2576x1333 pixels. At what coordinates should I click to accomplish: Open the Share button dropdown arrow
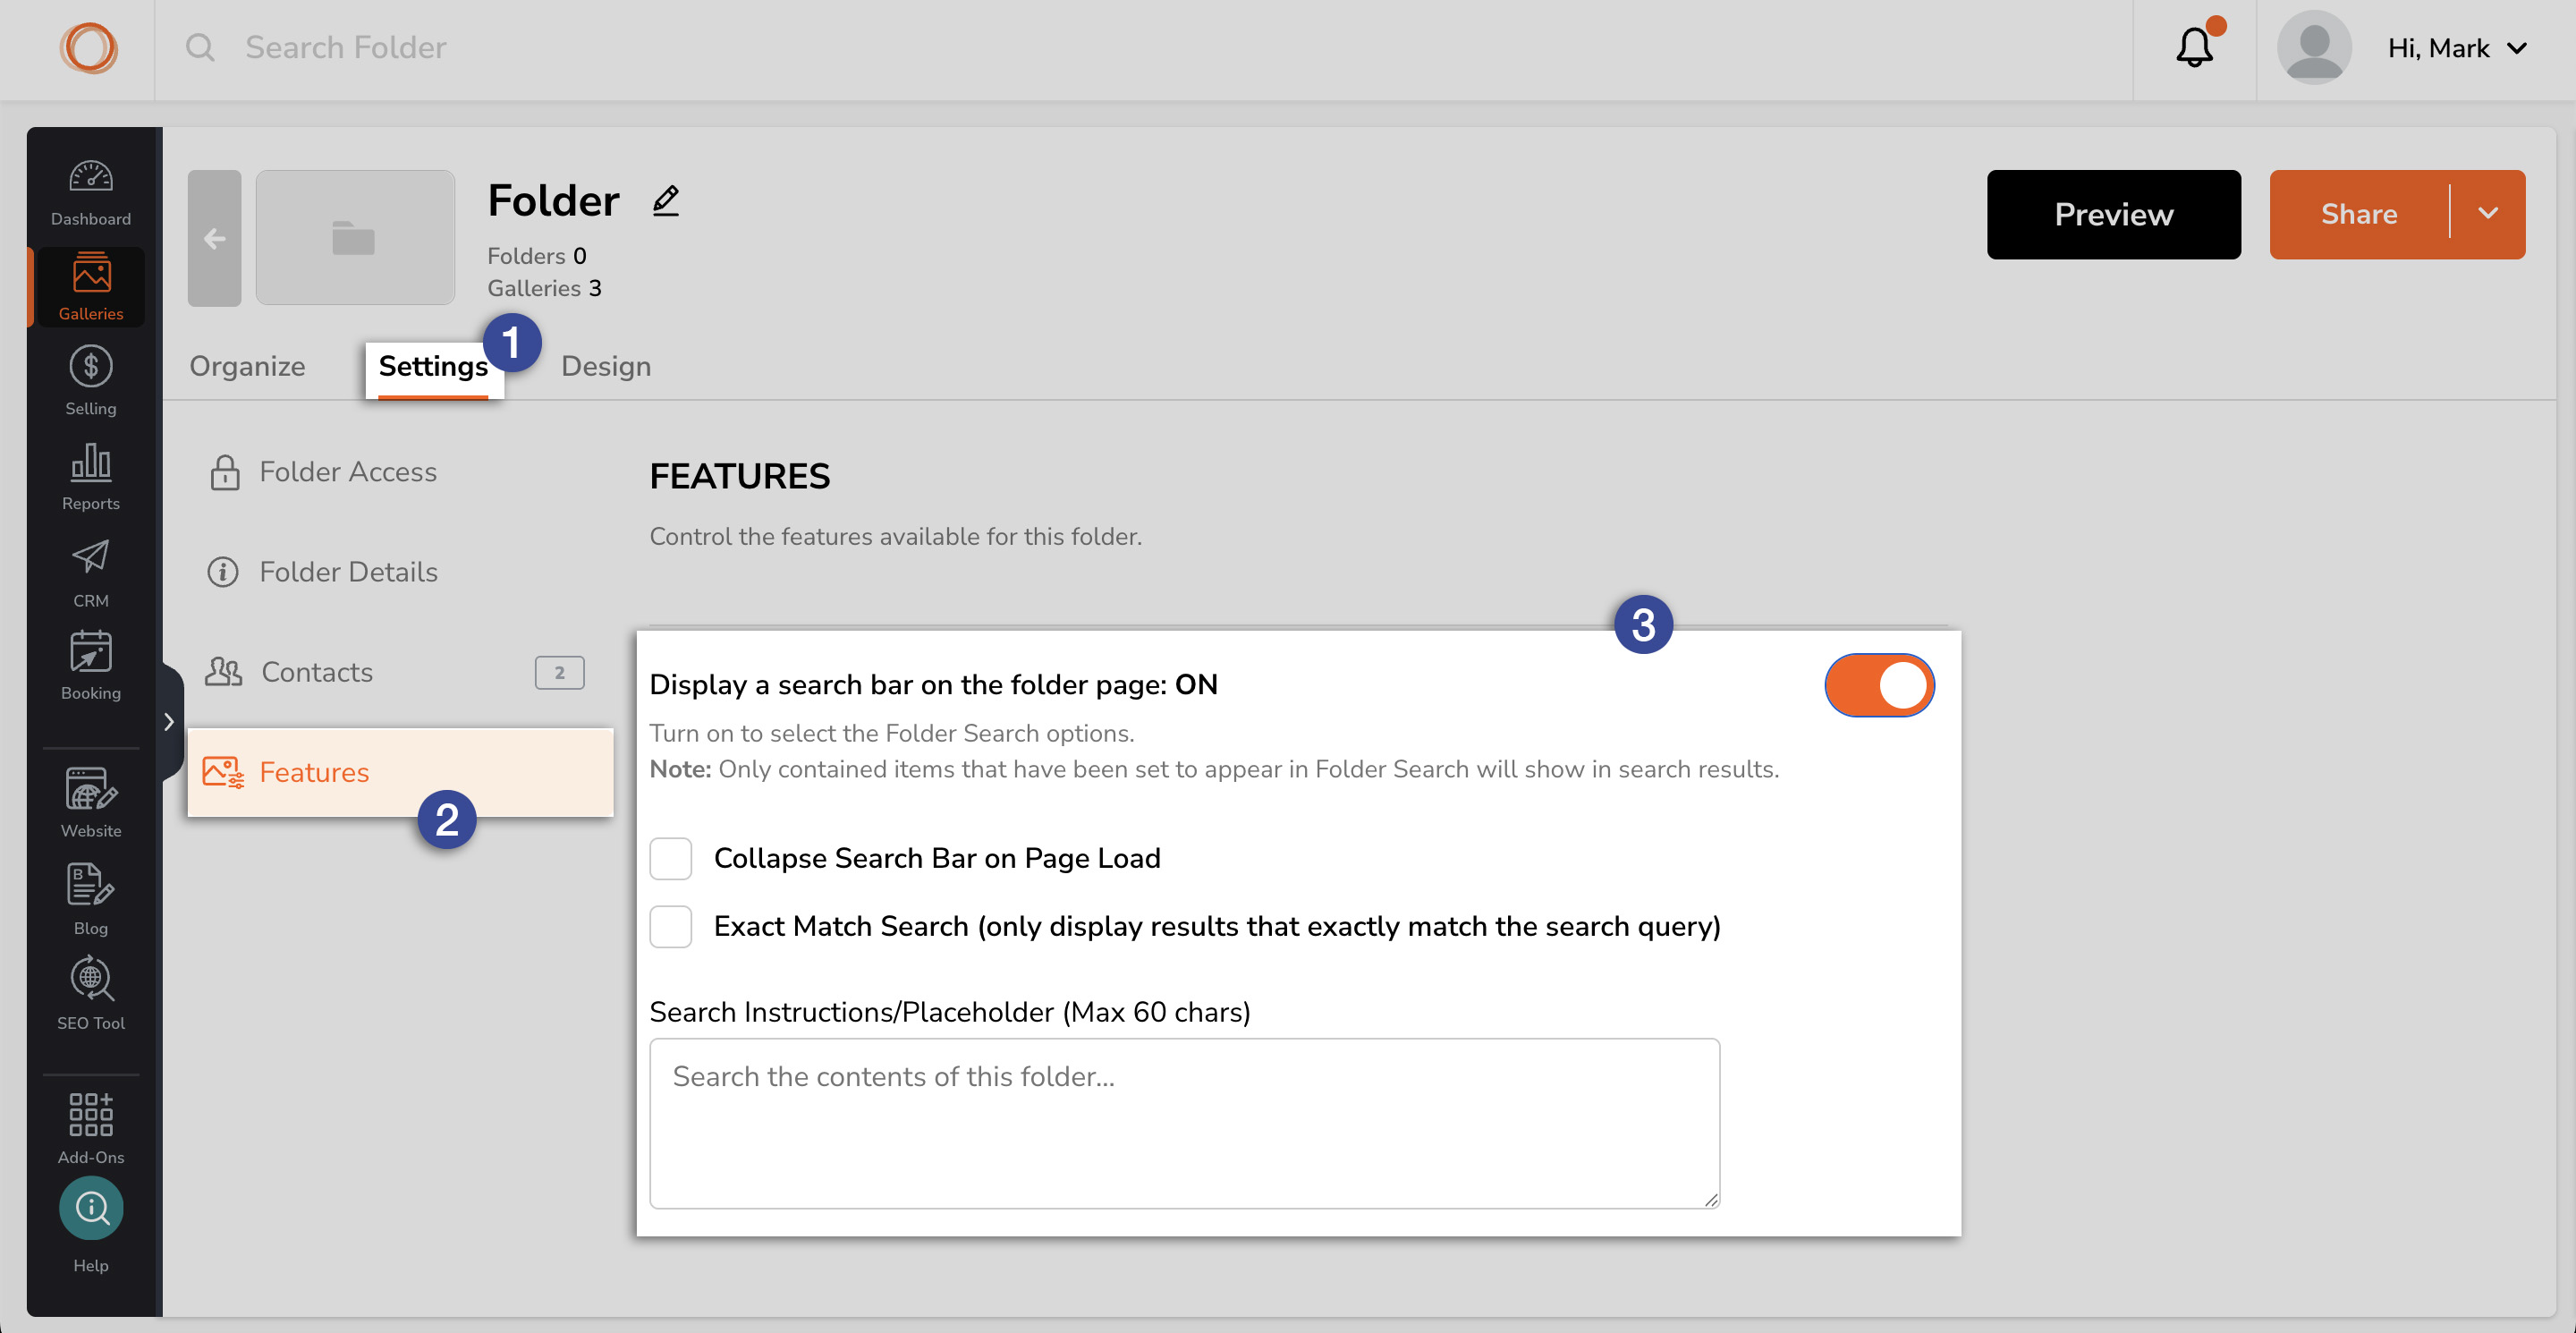pos(2488,214)
